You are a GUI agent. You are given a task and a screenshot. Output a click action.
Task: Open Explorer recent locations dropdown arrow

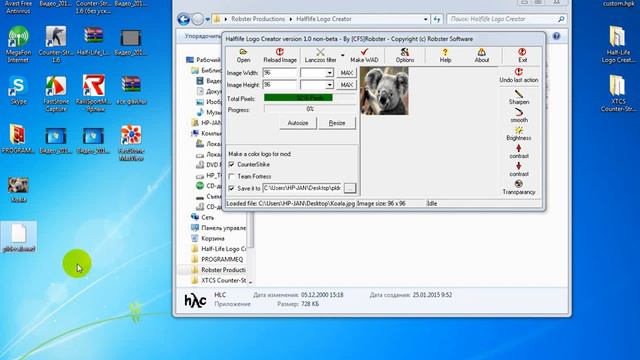[208, 19]
